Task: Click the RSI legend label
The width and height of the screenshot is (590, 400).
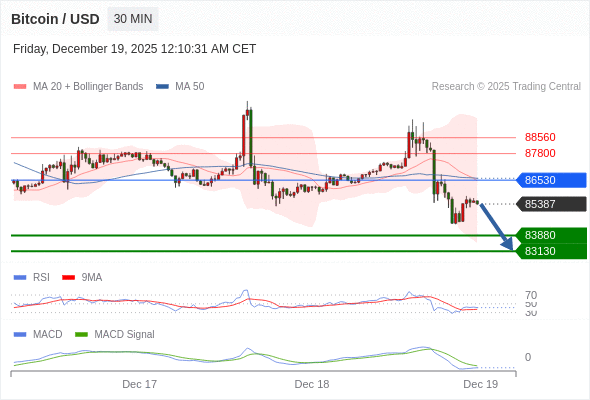Action: click(x=41, y=278)
